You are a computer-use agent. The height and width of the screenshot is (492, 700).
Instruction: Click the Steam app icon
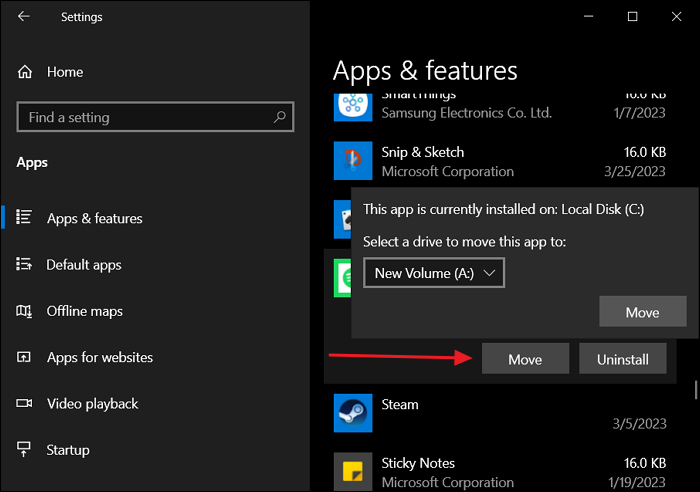351,413
